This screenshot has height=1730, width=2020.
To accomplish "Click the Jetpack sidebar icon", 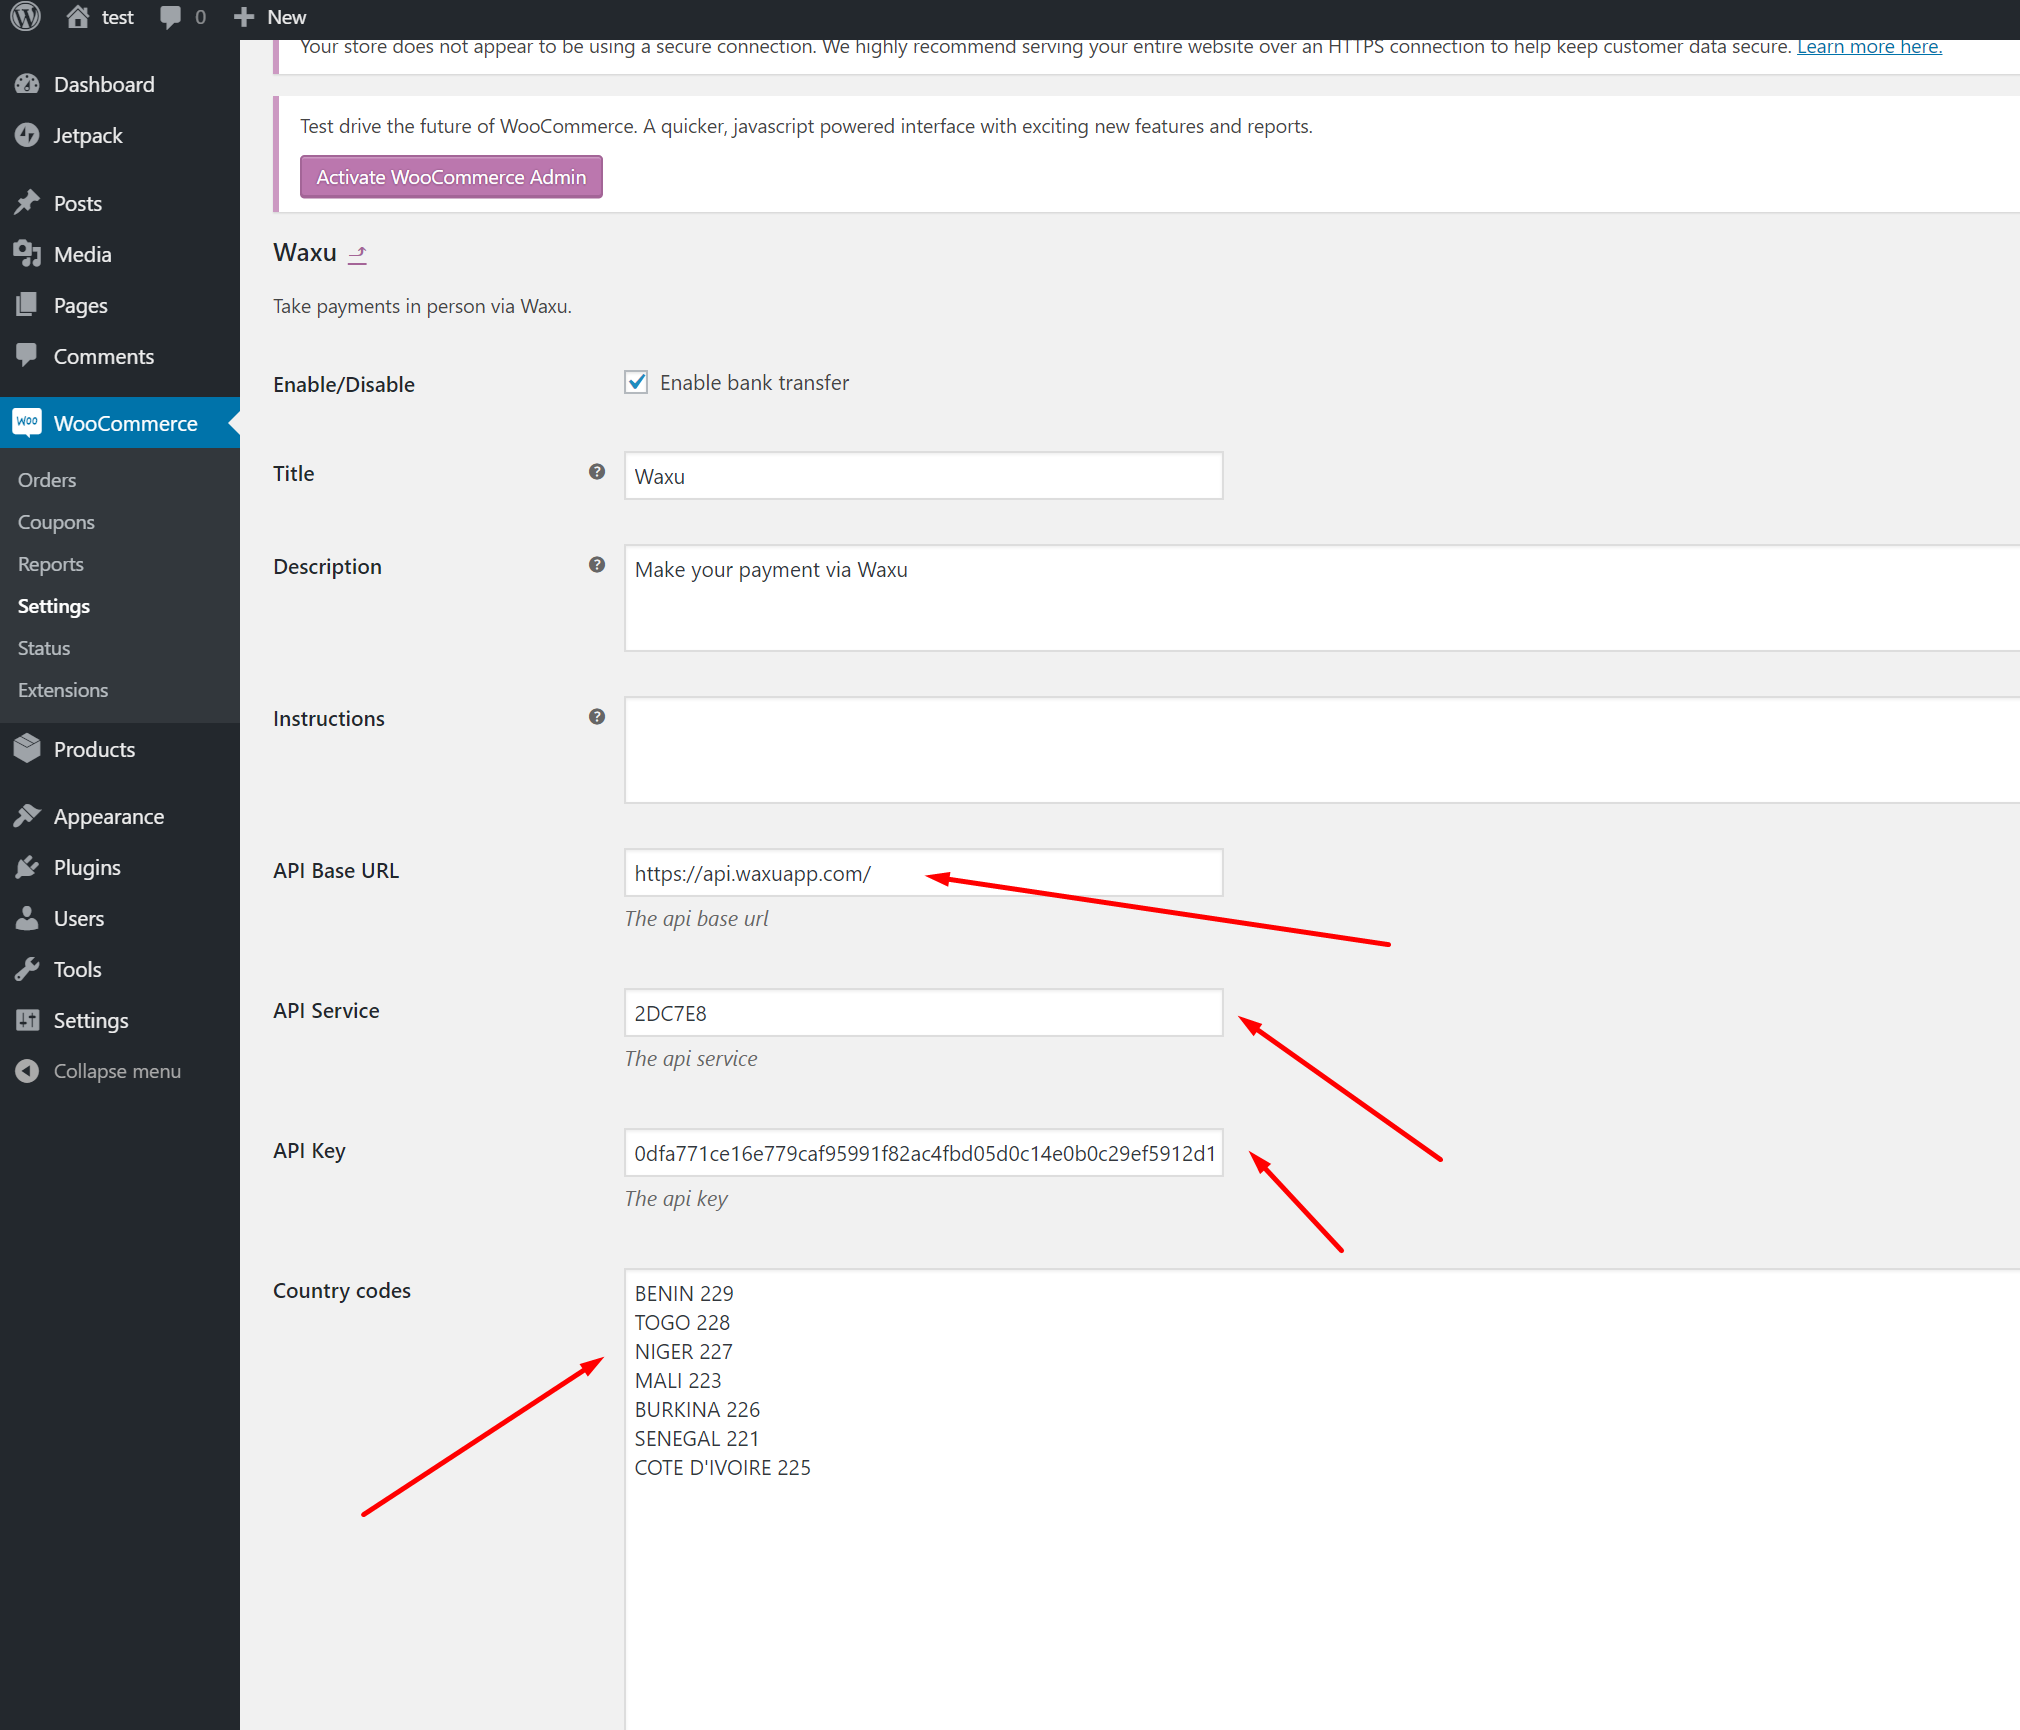I will [x=27, y=135].
